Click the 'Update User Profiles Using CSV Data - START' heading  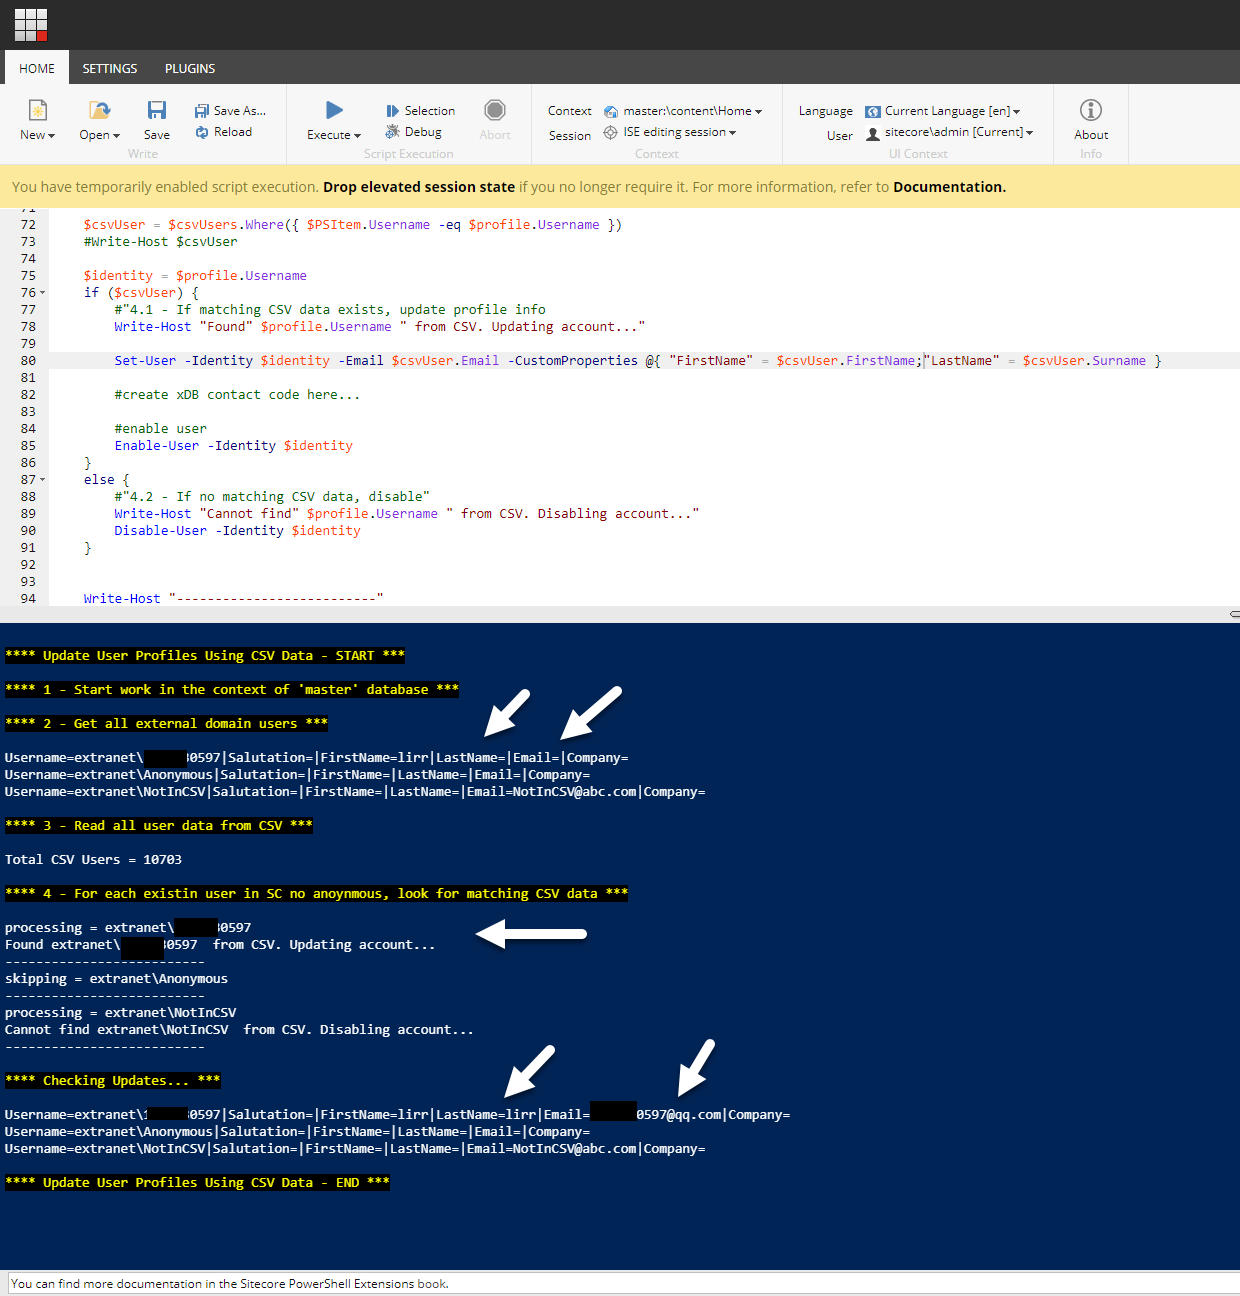205,656
